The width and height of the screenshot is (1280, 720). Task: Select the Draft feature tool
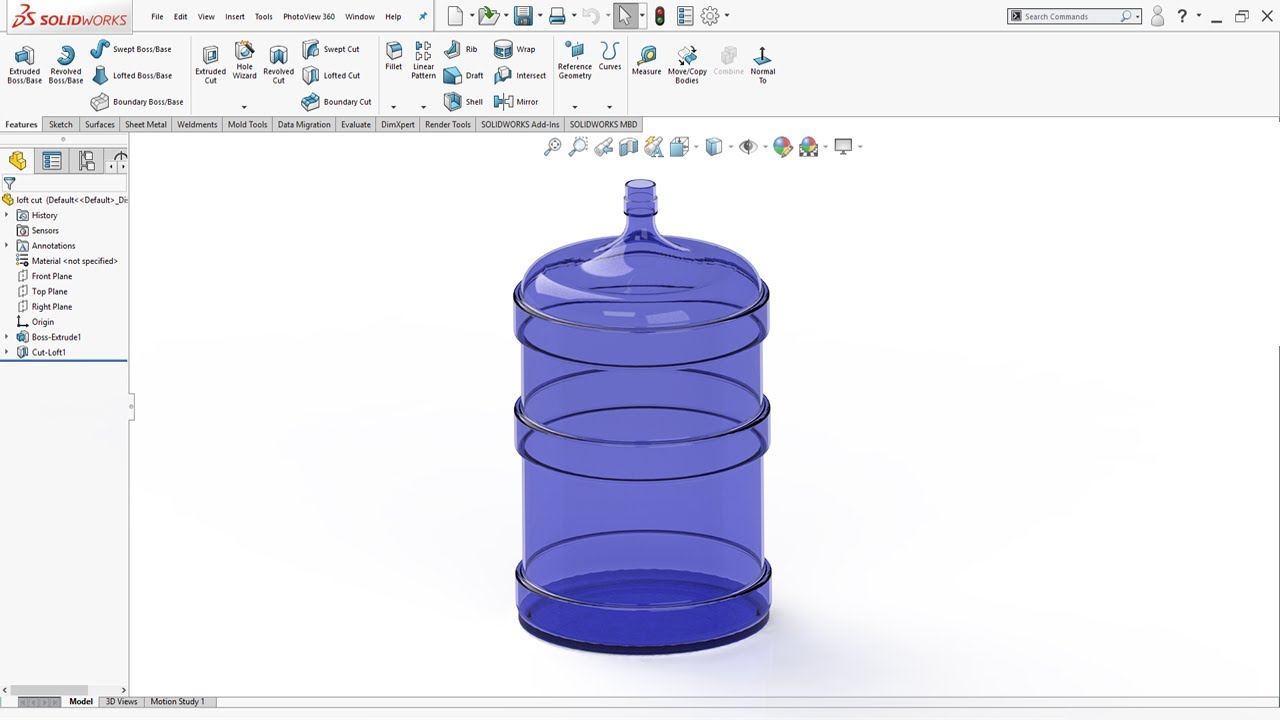point(464,75)
